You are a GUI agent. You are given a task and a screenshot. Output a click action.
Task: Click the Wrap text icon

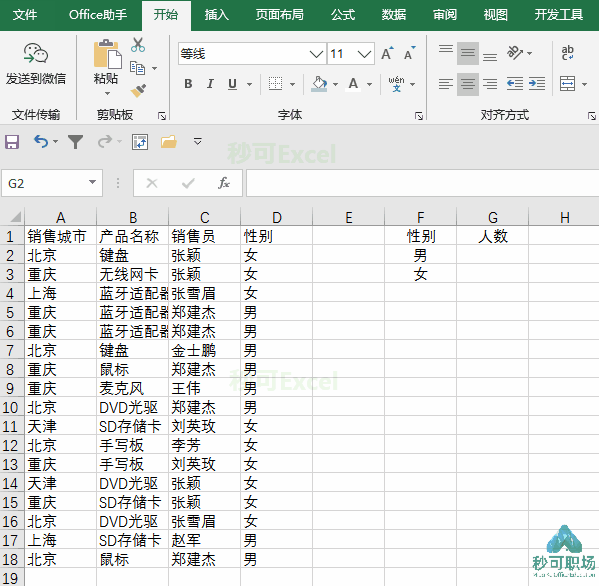568,53
